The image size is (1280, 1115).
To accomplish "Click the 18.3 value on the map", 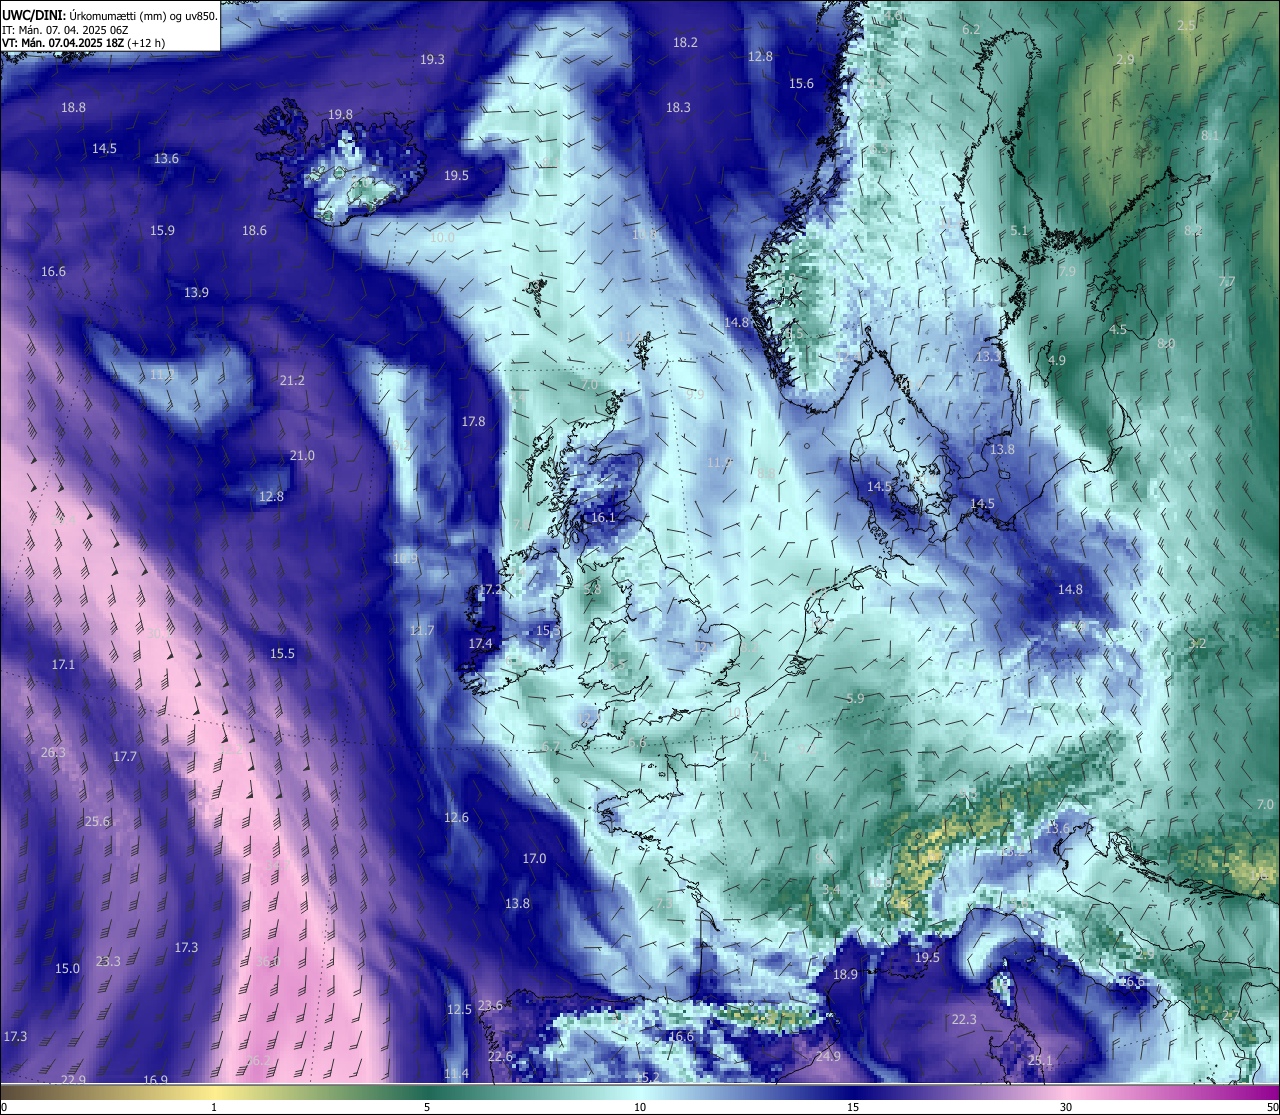I will coord(678,108).
